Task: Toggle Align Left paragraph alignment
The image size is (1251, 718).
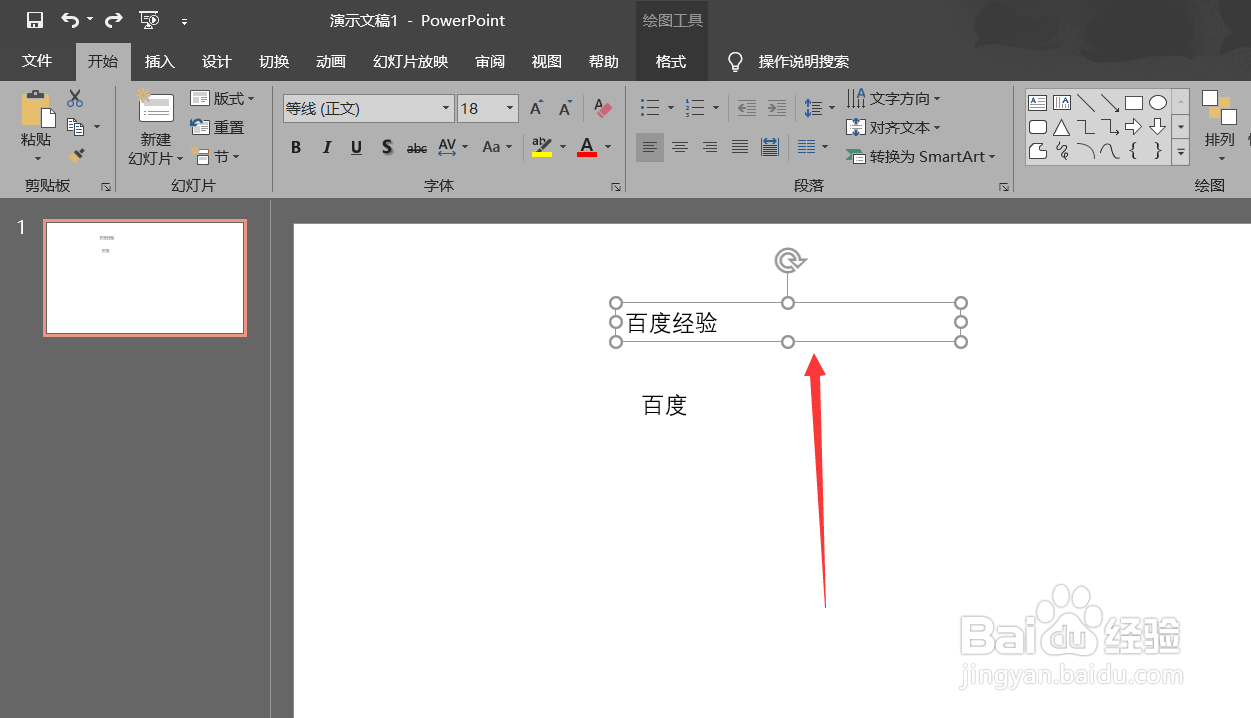Action: pos(650,148)
